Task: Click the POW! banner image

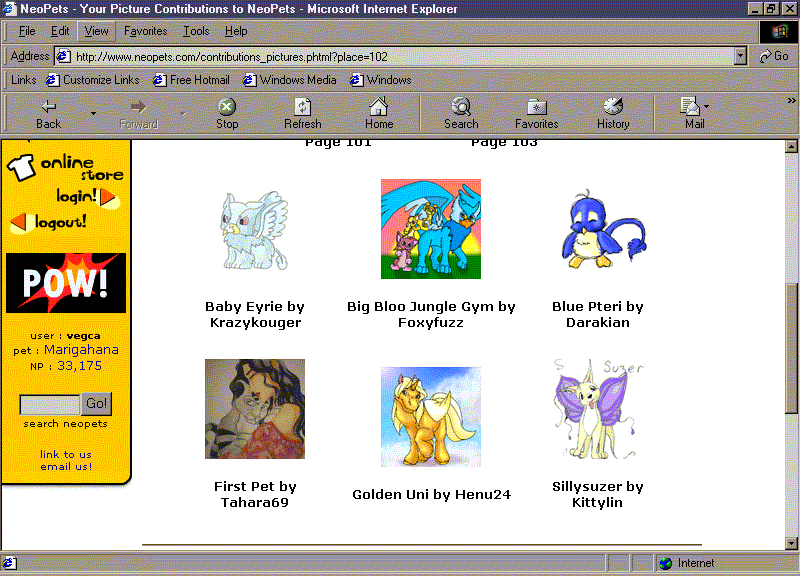Action: (66, 283)
